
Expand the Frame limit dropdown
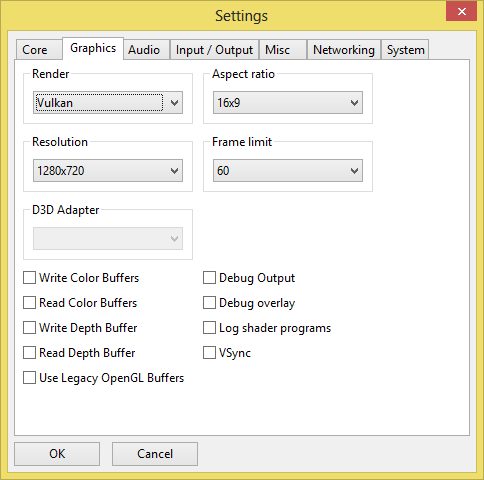[x=288, y=171]
